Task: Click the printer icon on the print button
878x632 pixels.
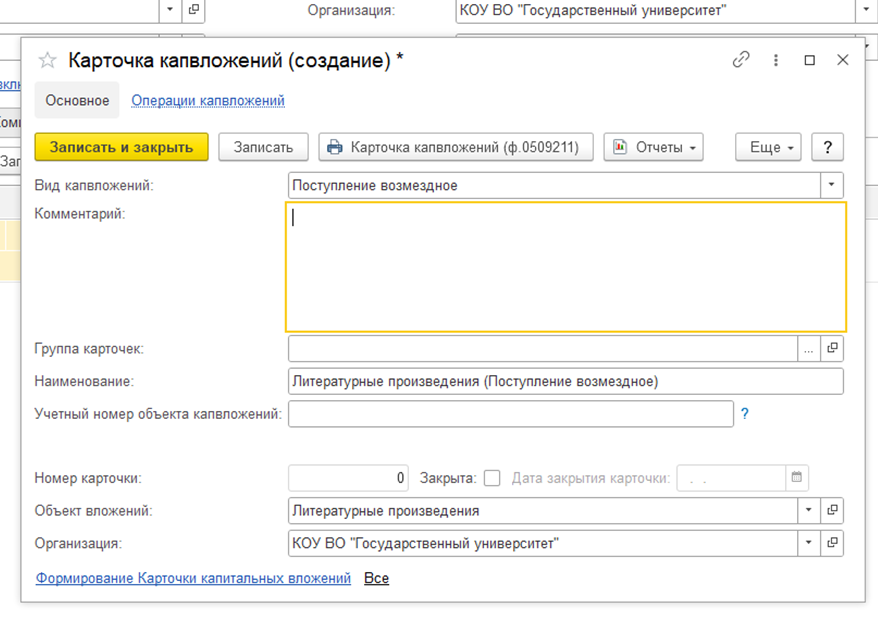Action: click(335, 147)
